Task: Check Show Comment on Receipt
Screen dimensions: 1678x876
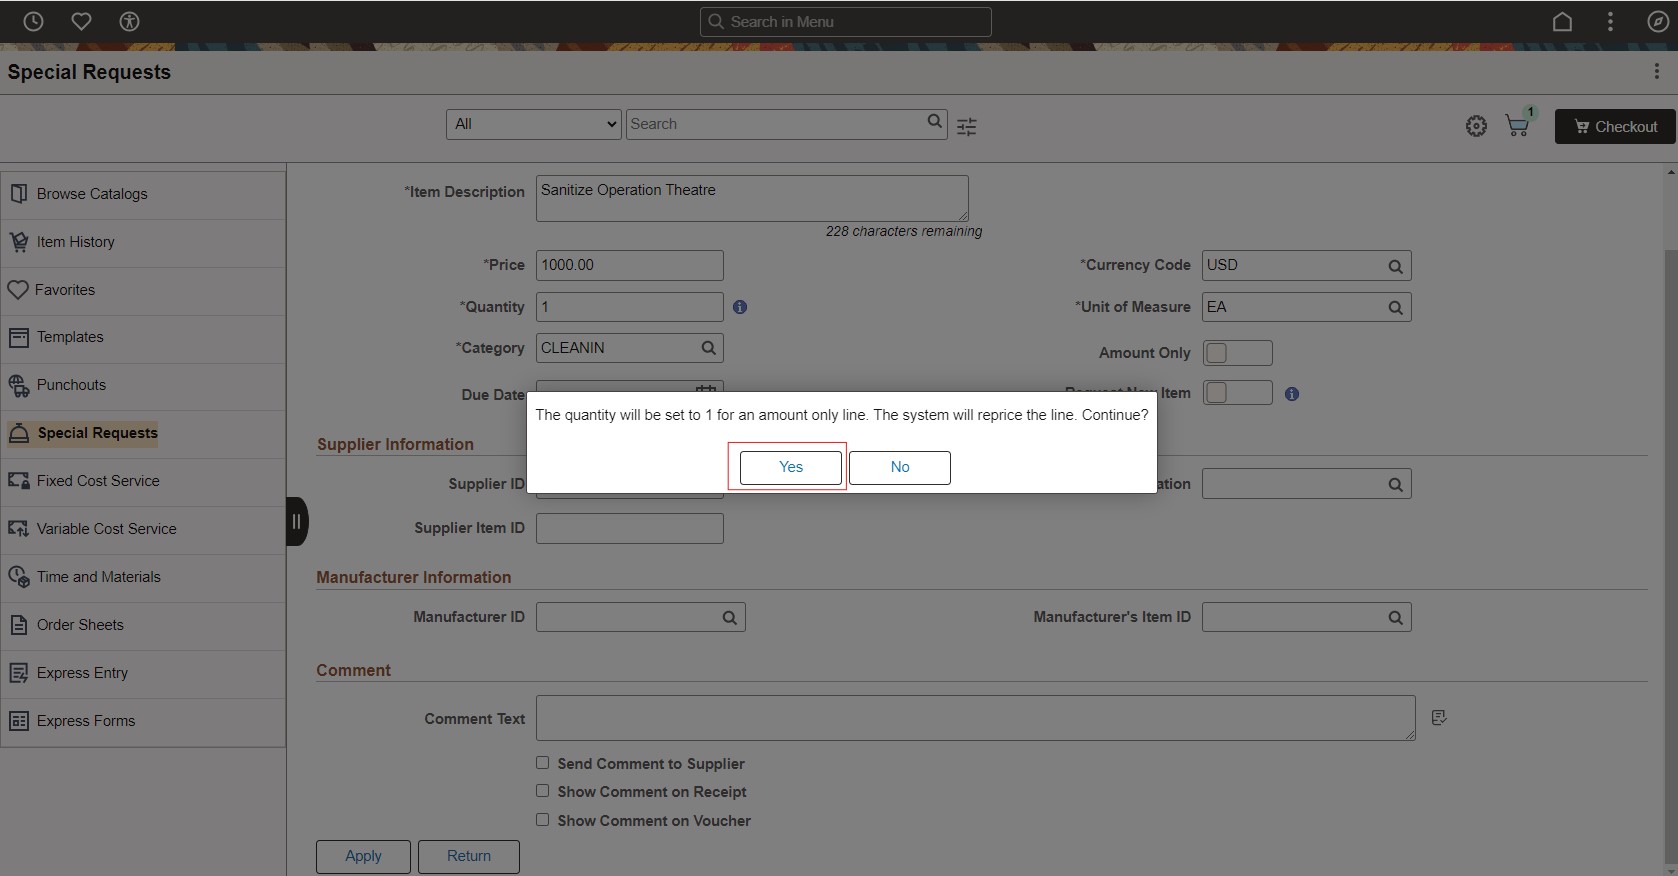Action: click(x=542, y=791)
